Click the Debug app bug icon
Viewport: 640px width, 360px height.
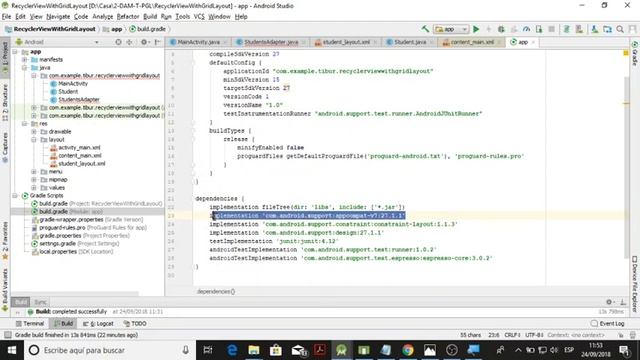[501, 29]
